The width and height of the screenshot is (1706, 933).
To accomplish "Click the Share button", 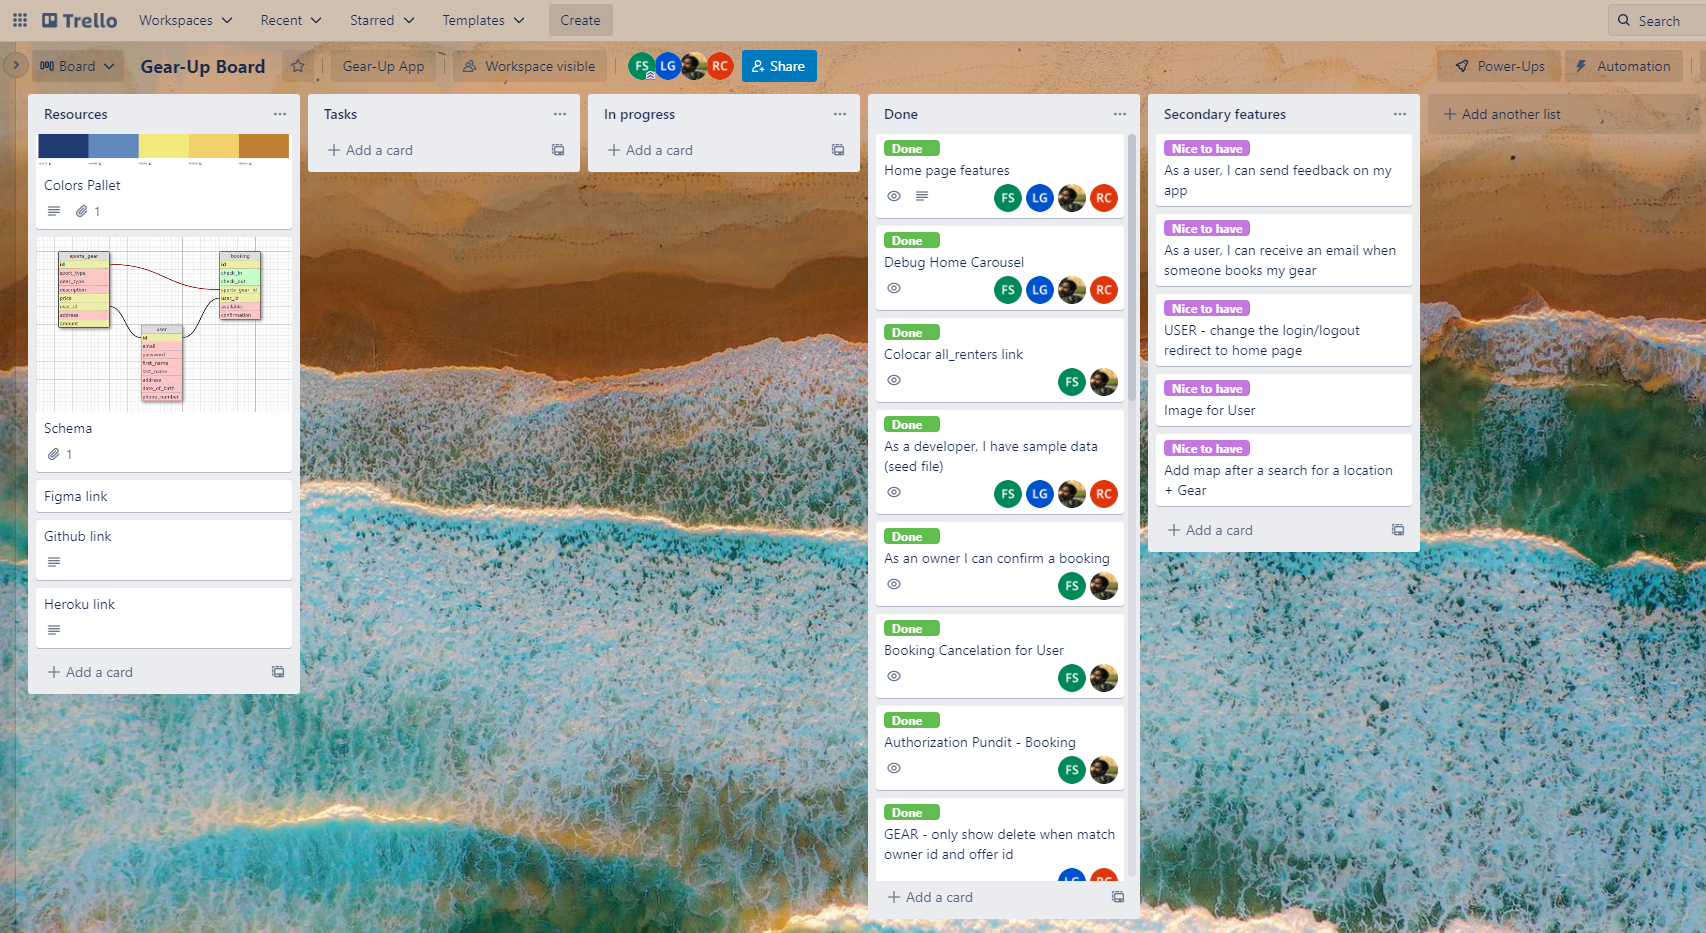I will click(x=779, y=66).
